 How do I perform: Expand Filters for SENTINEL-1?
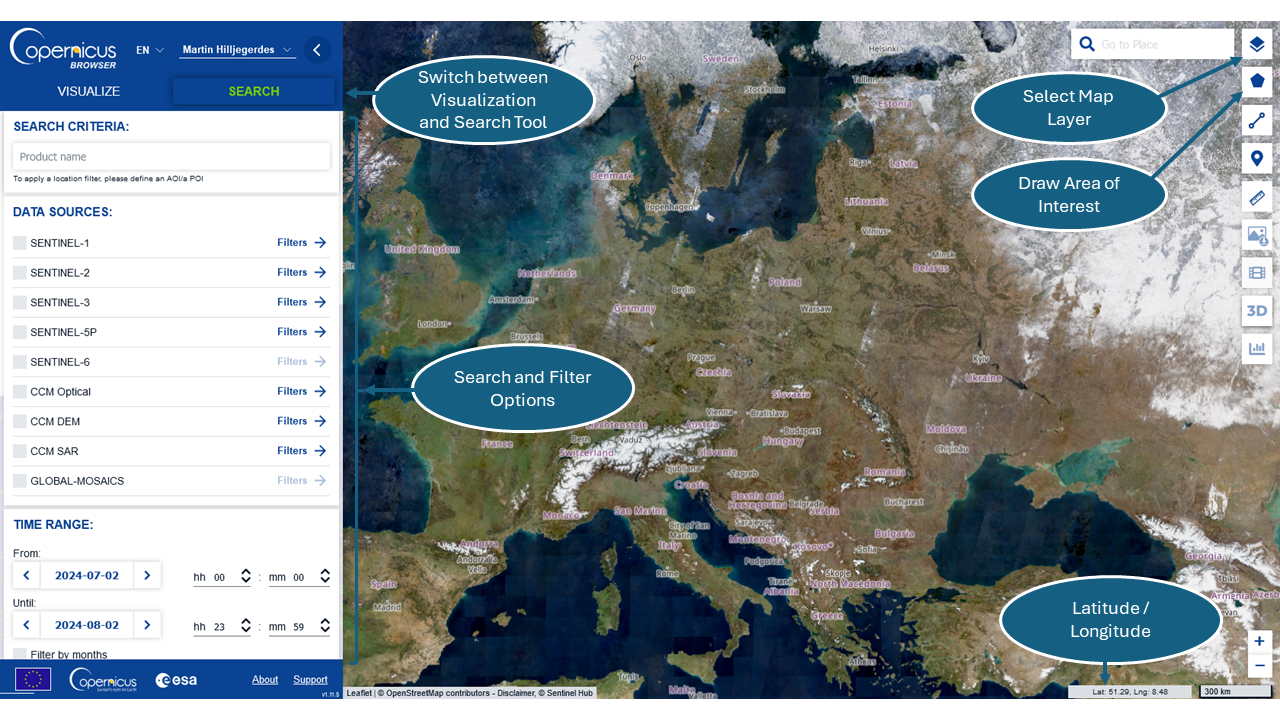click(301, 243)
